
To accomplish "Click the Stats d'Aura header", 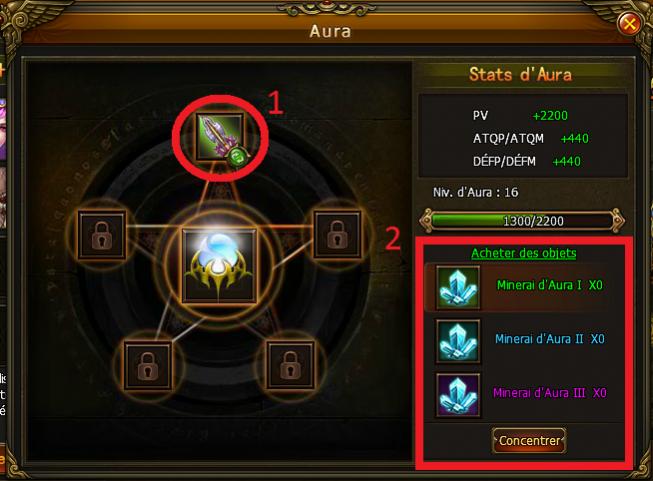I will tap(521, 75).
